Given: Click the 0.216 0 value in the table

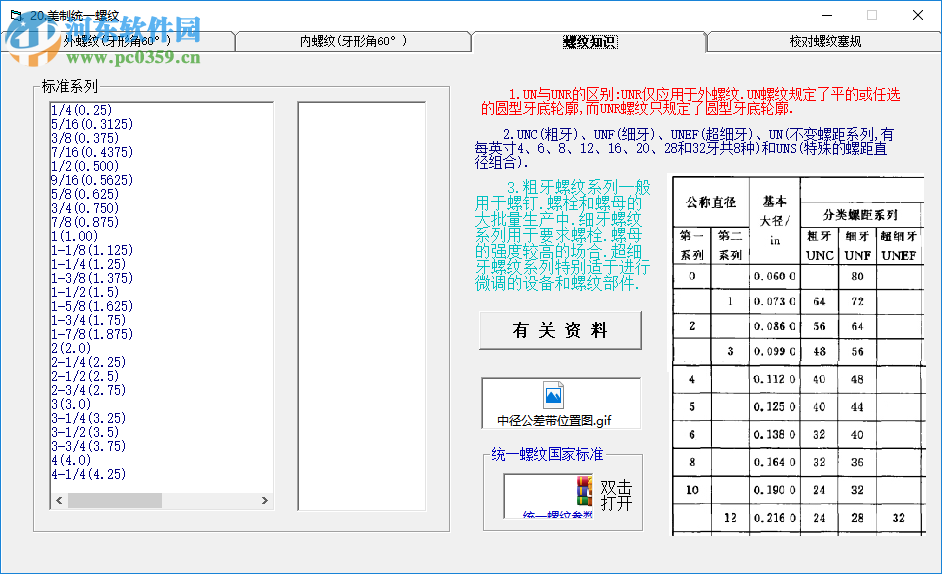Looking at the screenshot, I should click(x=774, y=518).
